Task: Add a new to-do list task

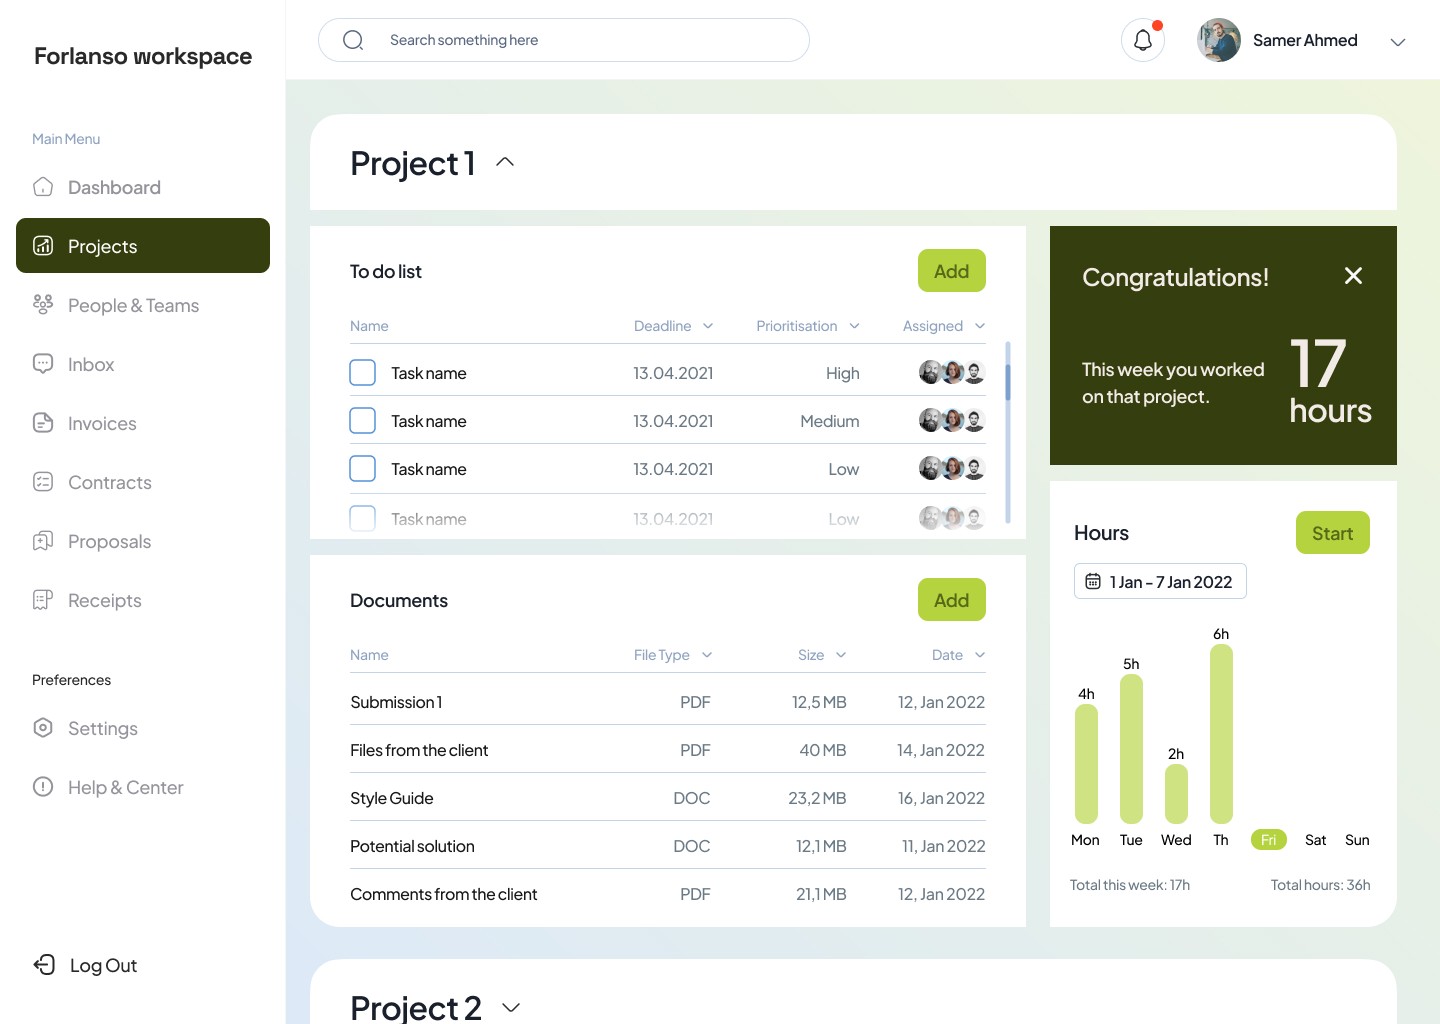Action: point(952,271)
